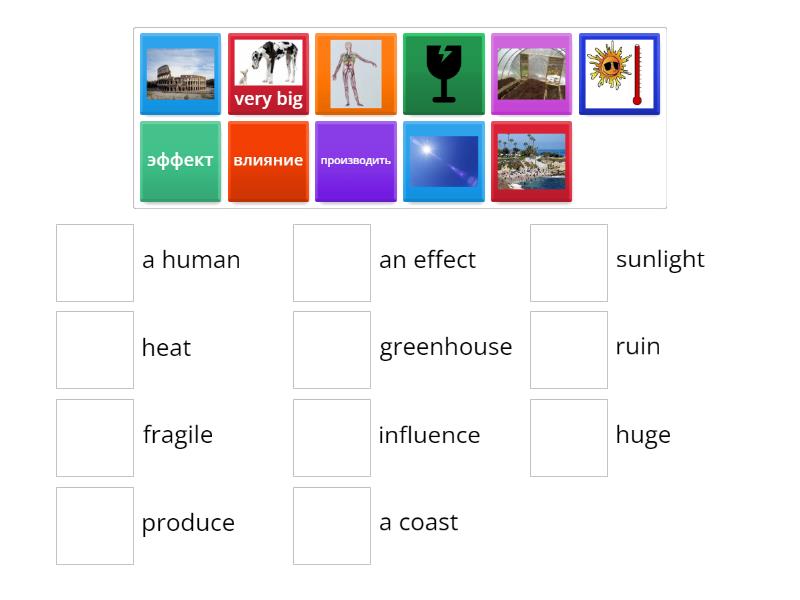This screenshot has width=800, height=600.
Task: Click the blank box next to 'produce'
Action: [x=95, y=526]
